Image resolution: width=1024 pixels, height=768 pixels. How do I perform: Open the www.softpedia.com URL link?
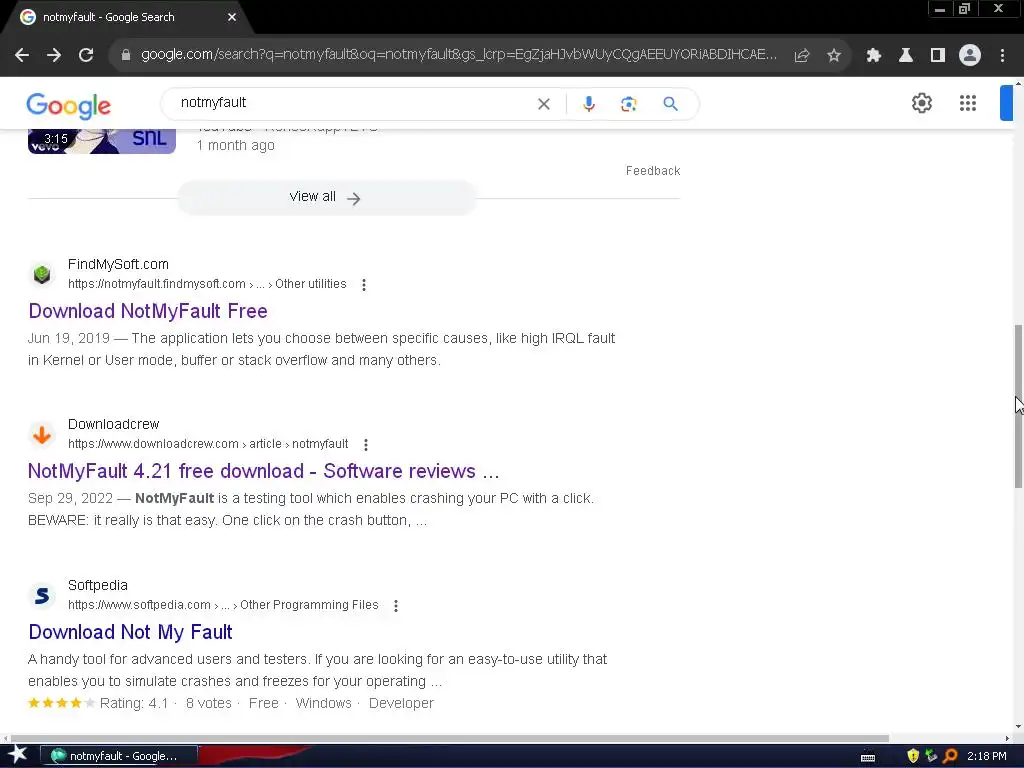point(223,605)
